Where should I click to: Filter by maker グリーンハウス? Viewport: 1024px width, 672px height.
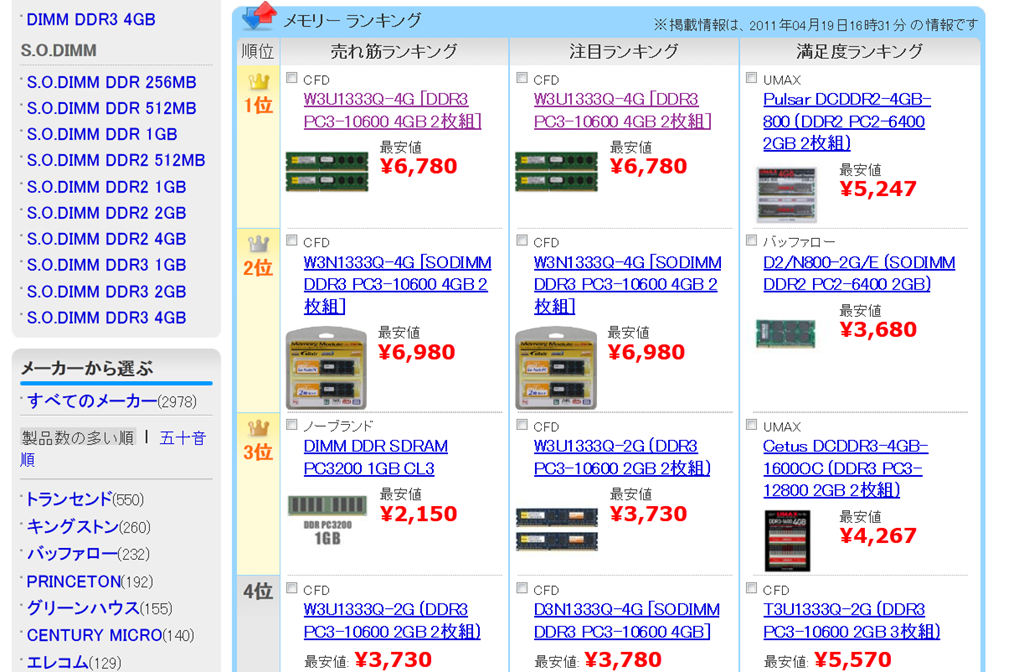point(83,608)
